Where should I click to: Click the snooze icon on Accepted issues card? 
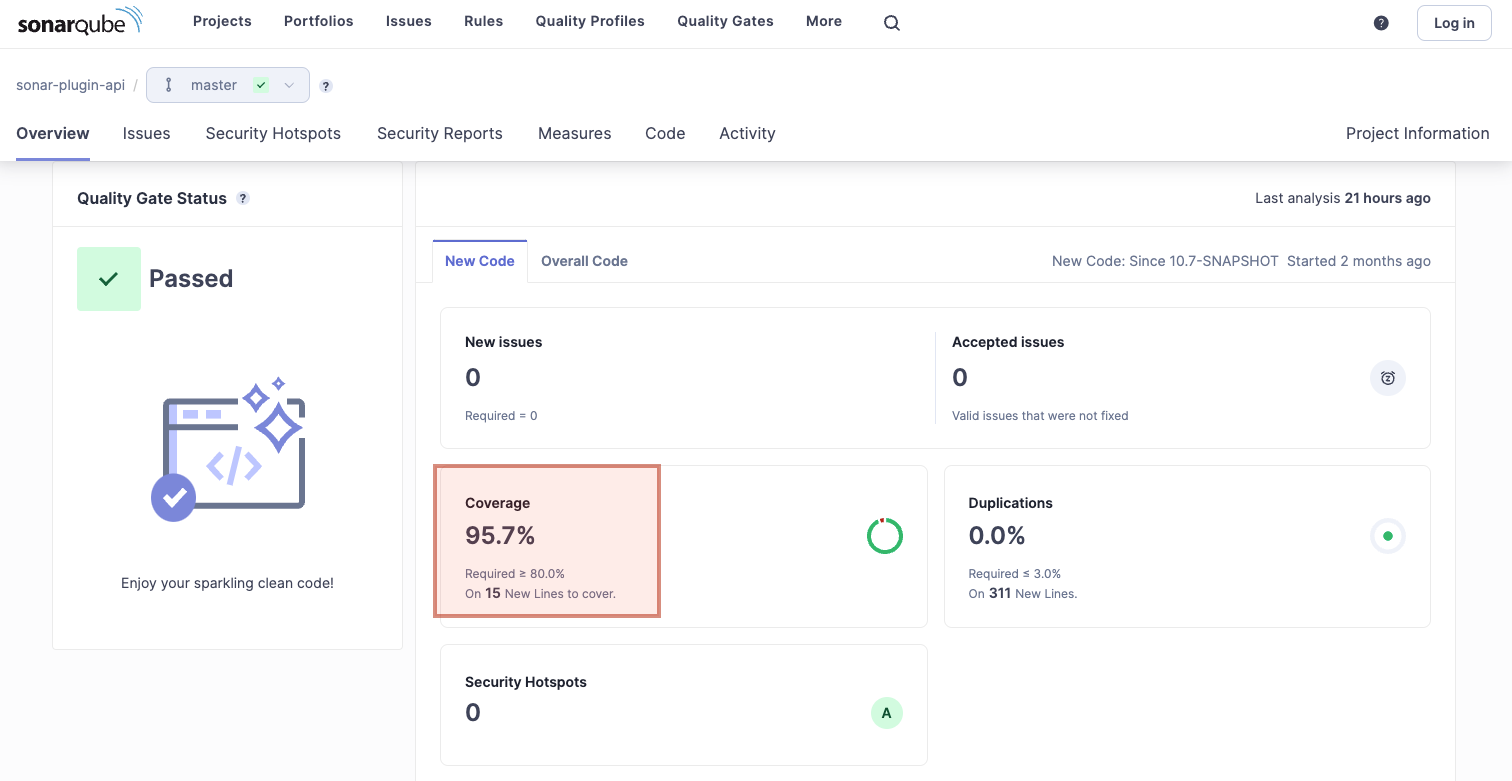(x=1387, y=378)
